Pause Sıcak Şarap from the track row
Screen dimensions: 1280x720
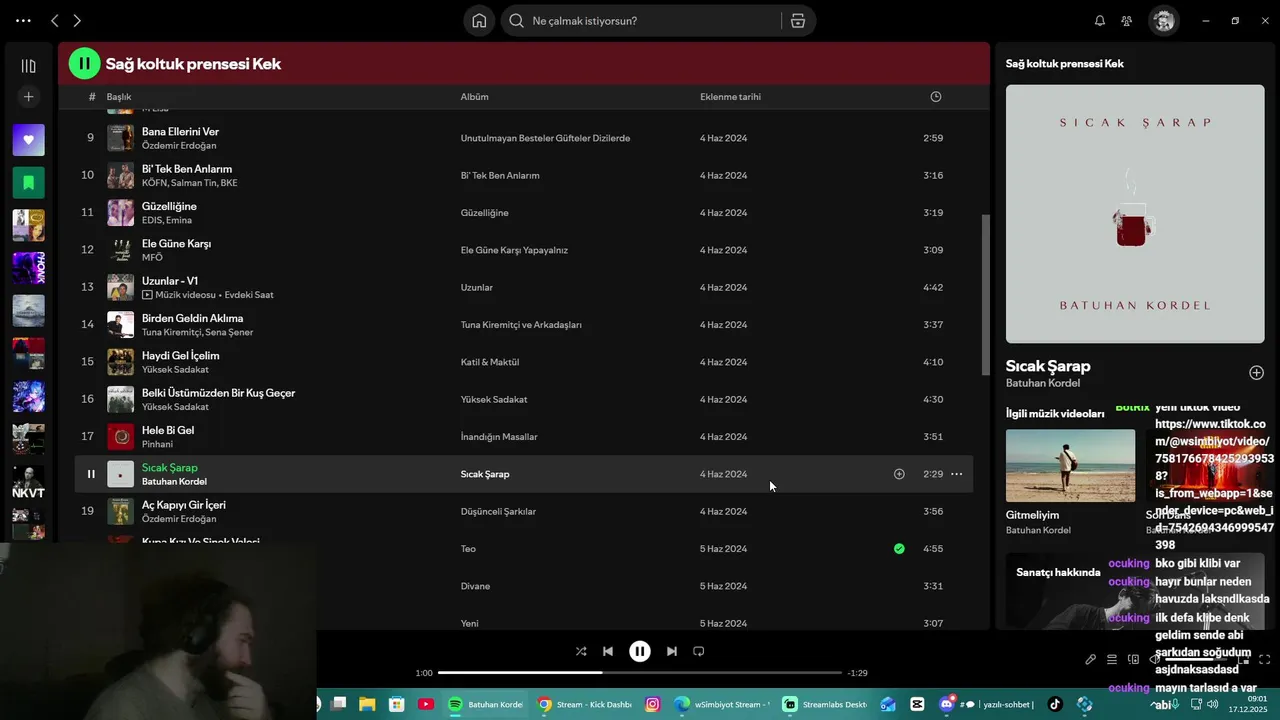pos(91,474)
